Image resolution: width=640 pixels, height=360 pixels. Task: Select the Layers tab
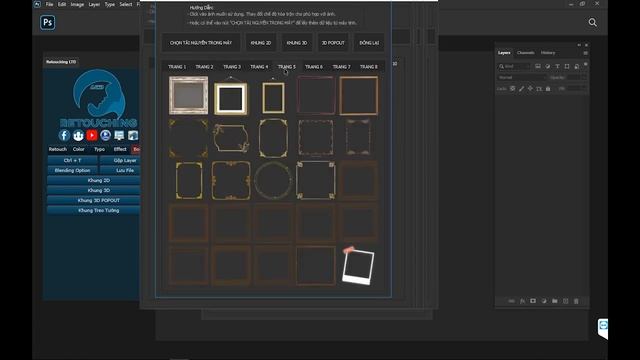click(504, 53)
